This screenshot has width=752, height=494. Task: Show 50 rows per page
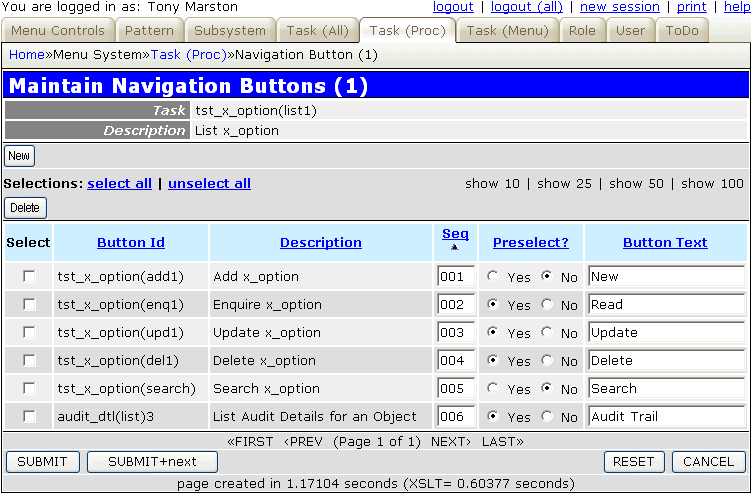[635, 184]
